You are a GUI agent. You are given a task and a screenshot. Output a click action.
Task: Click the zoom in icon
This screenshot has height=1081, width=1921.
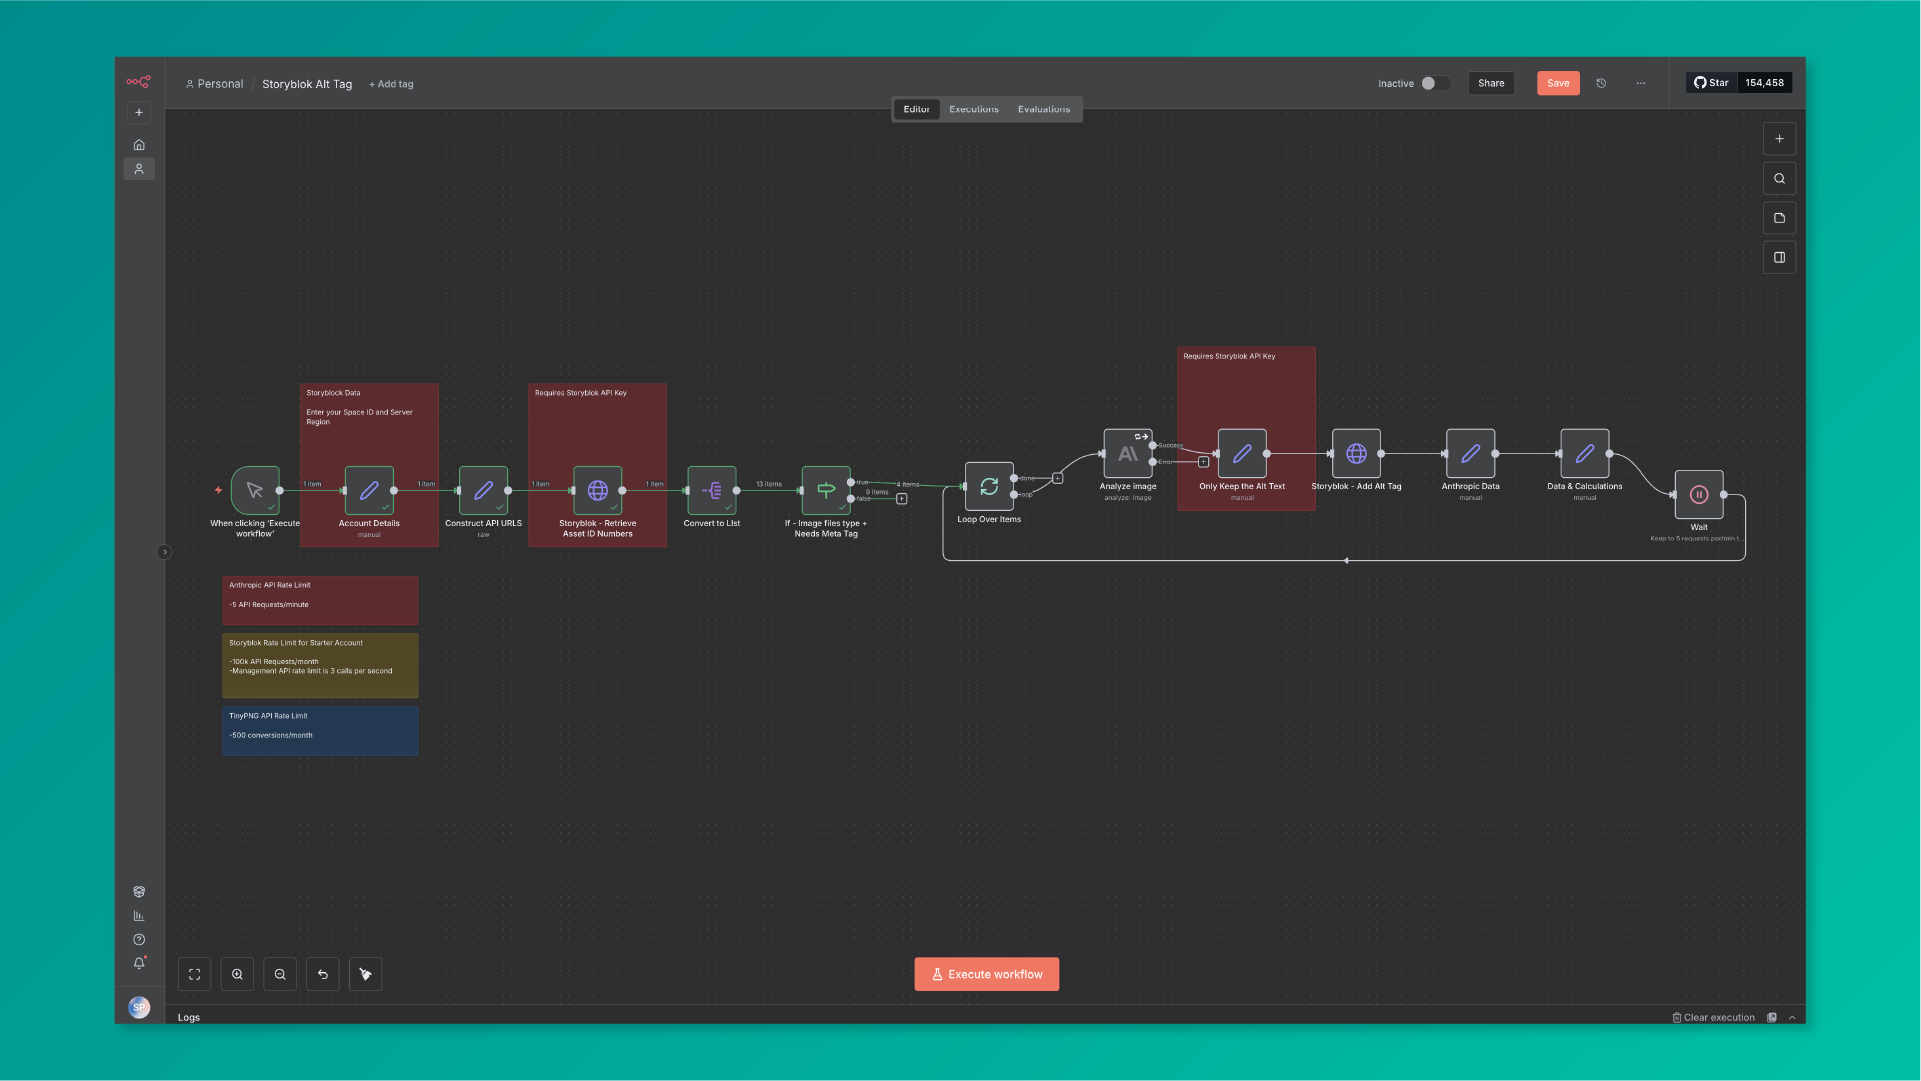(x=237, y=974)
